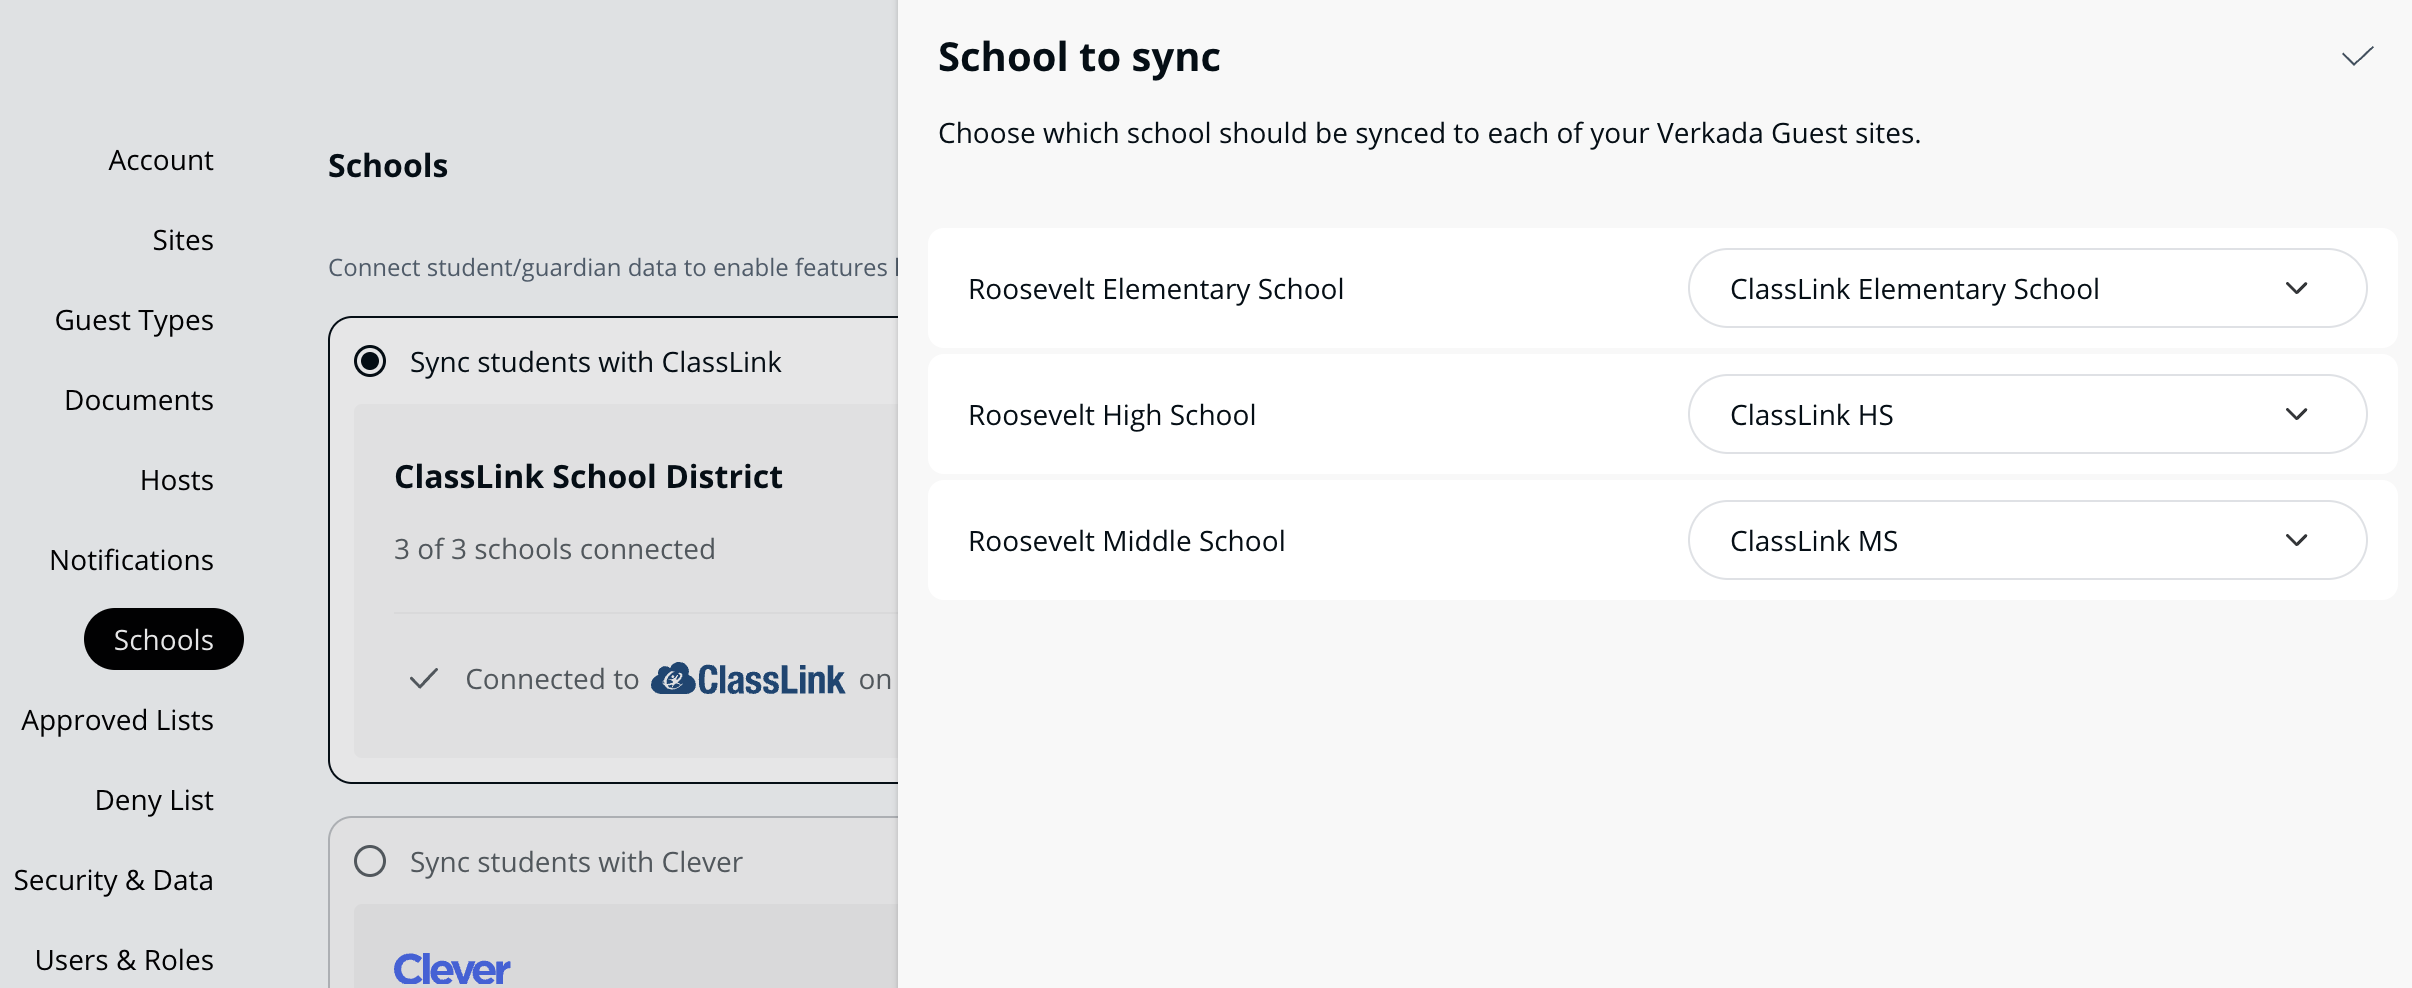Click the ClassLink logo in connection status
Screen dimensions: 2412x988
pos(748,680)
